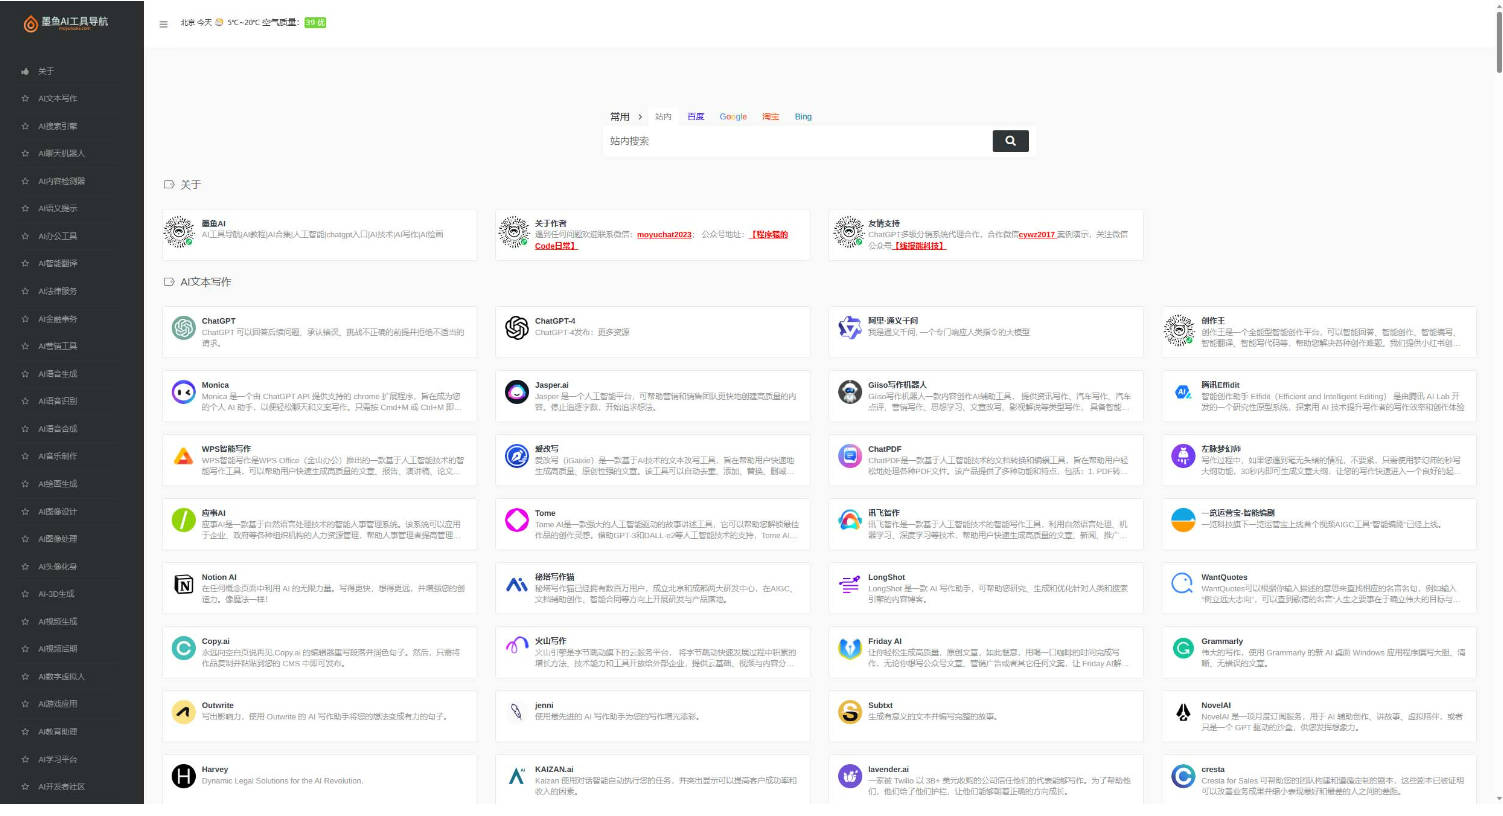This screenshot has width=1503, height=816.
Task: Click the LongShot logo icon
Action: point(850,584)
